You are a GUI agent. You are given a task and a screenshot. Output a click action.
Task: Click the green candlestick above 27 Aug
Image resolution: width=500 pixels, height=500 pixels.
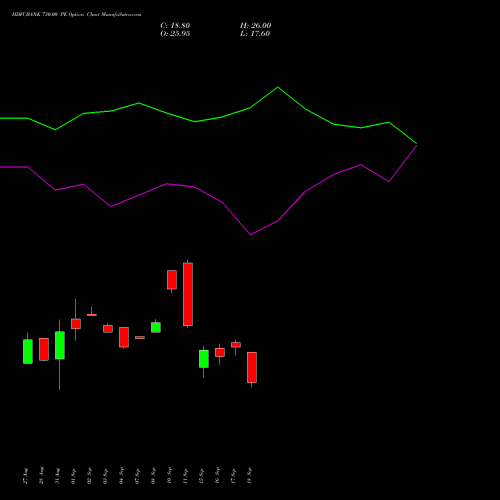pos(28,351)
